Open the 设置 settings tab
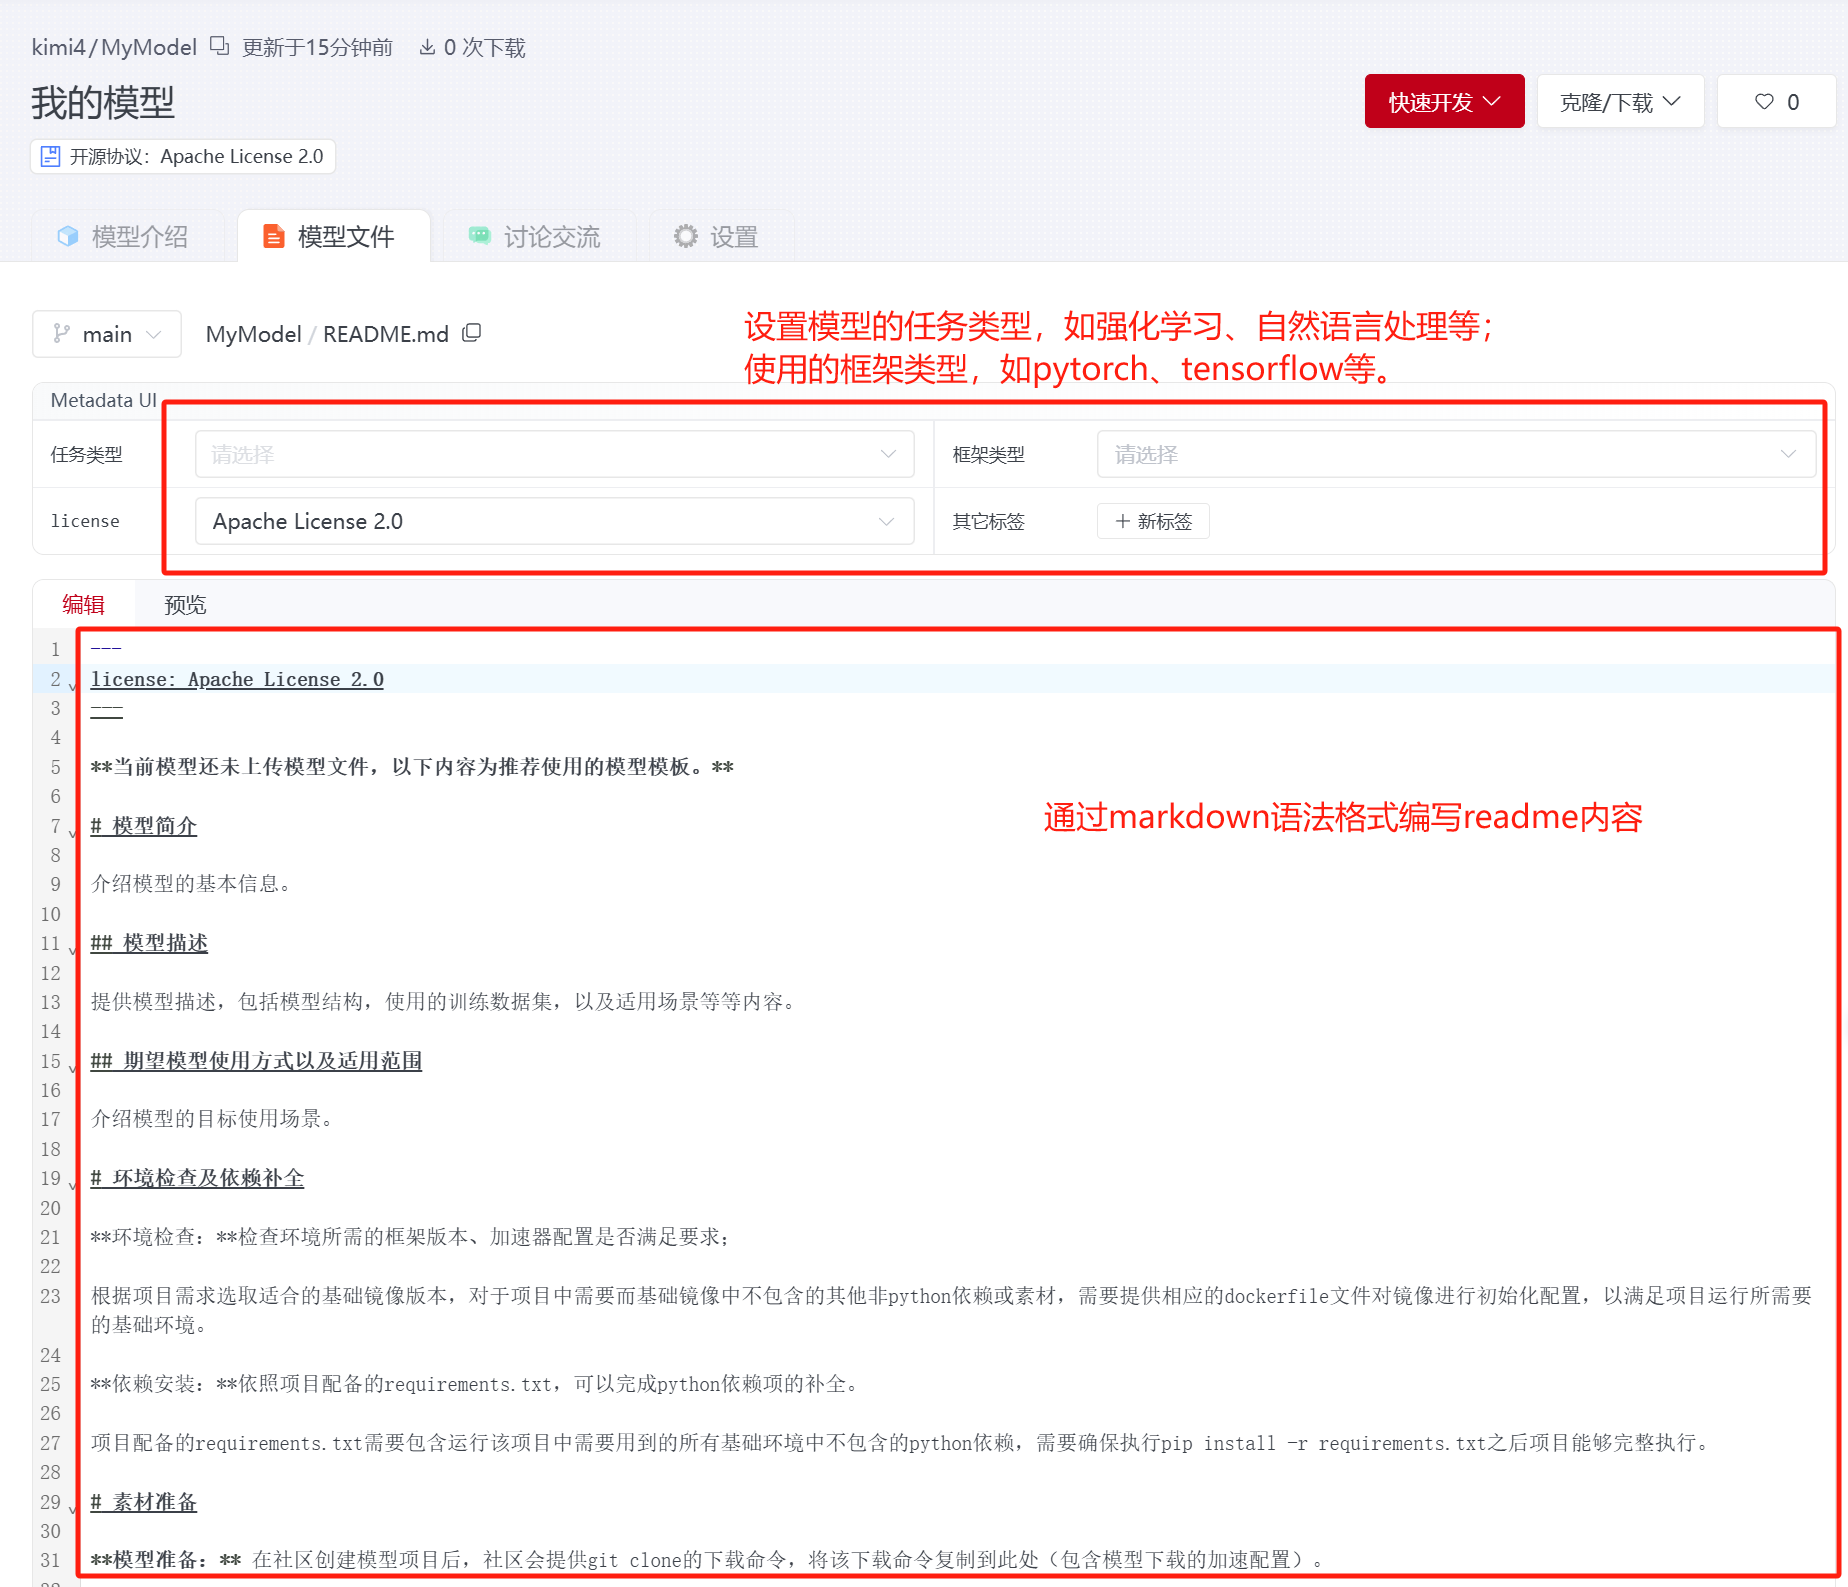The height and width of the screenshot is (1587, 1848). tap(716, 237)
